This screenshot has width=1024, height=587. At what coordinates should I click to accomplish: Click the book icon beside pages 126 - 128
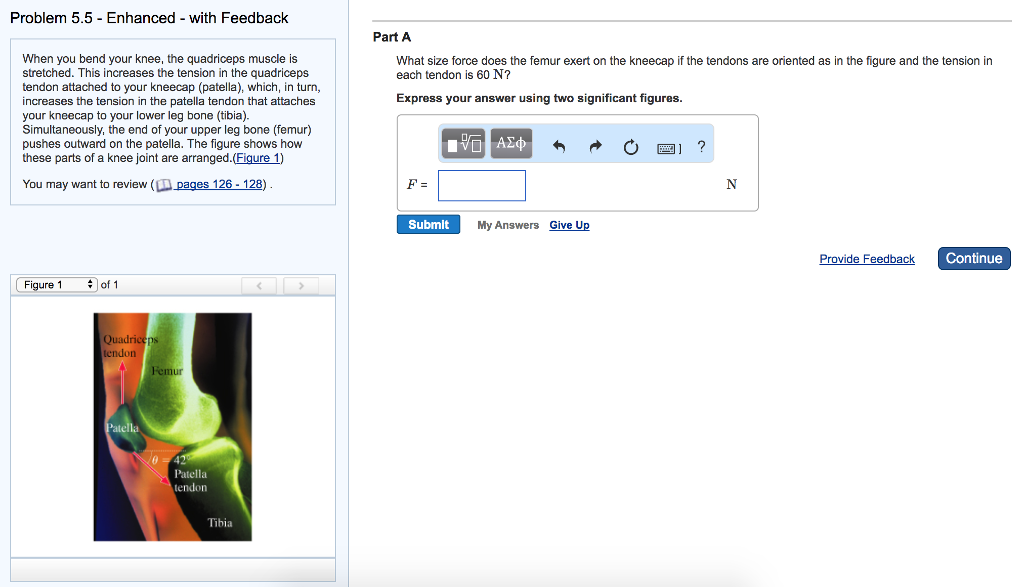[x=165, y=185]
